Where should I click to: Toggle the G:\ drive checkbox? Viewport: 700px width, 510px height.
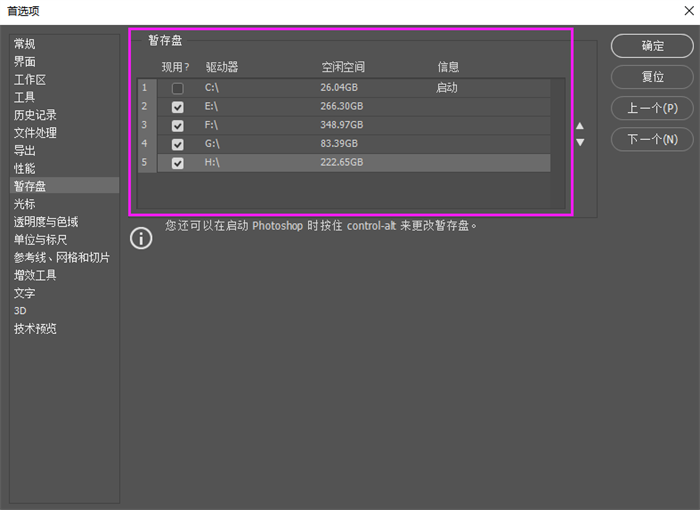tap(178, 144)
